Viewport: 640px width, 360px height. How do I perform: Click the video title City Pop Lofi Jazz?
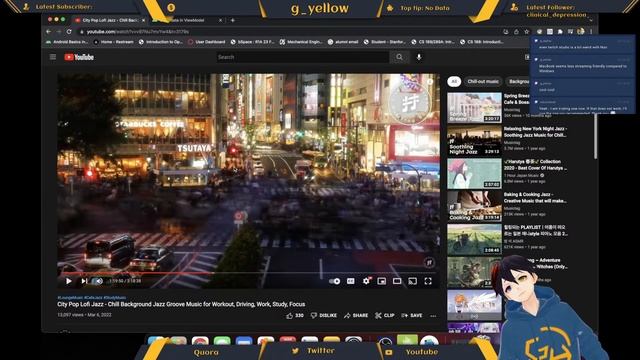[x=181, y=304]
